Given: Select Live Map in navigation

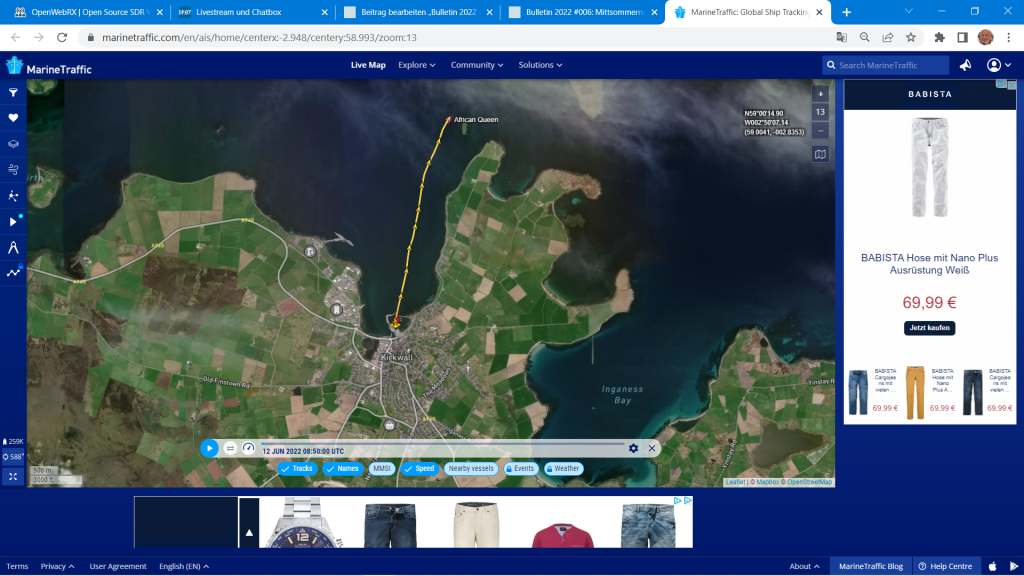Looking at the screenshot, I should coord(368,65).
